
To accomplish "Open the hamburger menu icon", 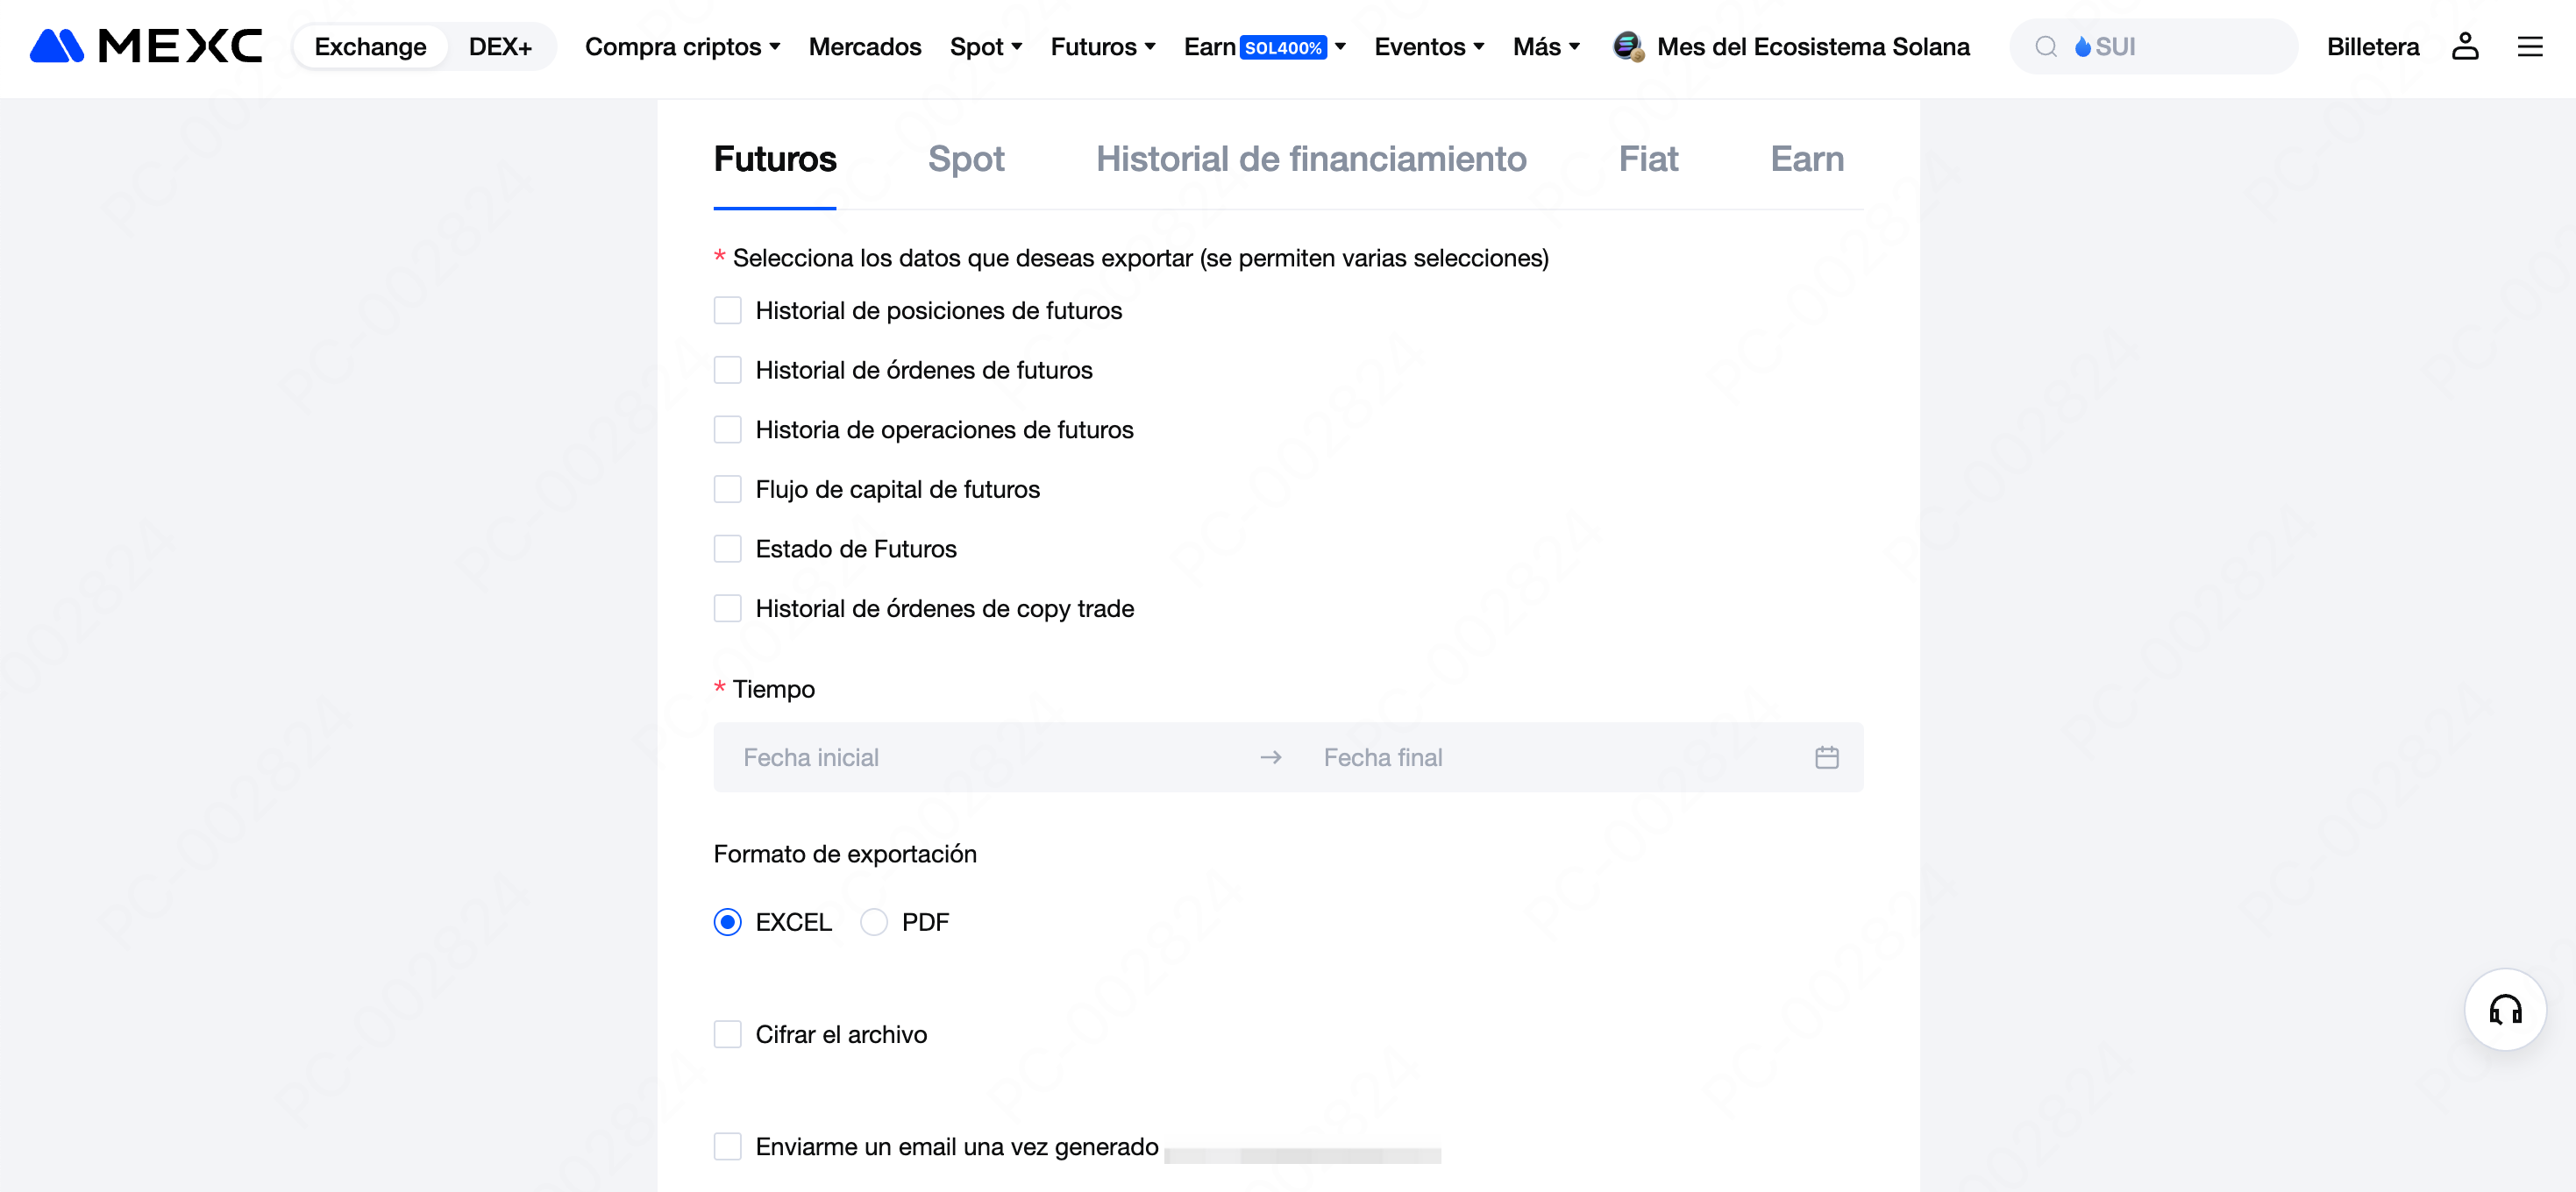I will (x=2530, y=46).
